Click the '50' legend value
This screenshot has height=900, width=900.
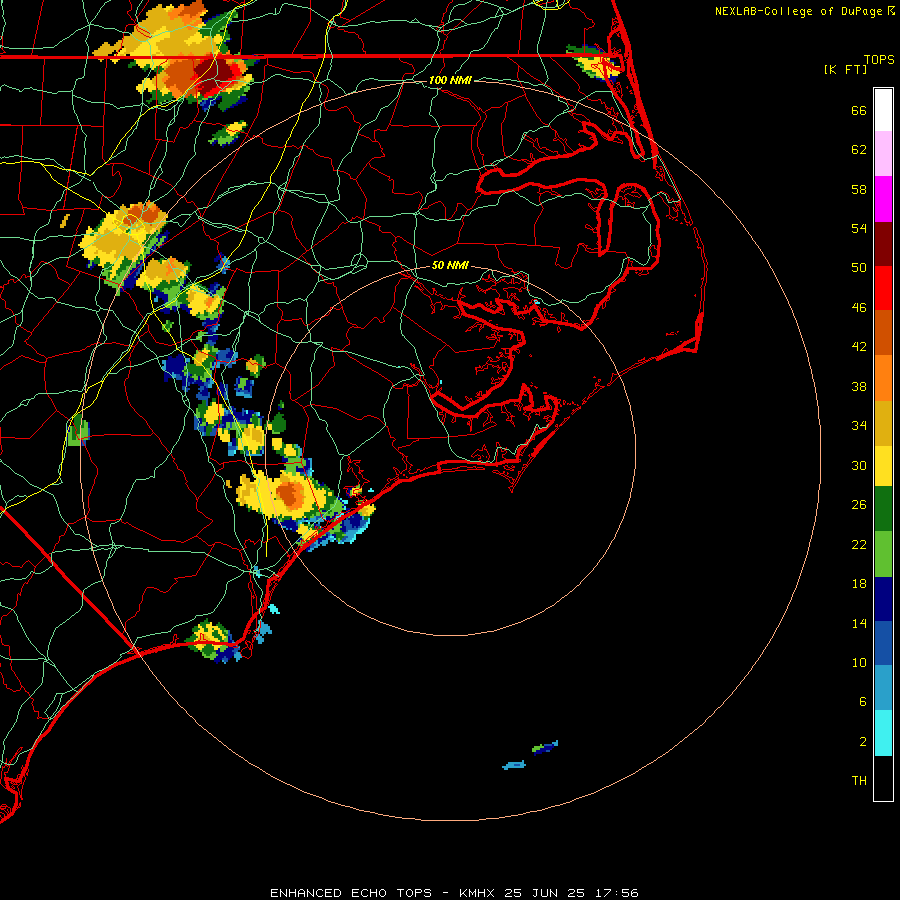859,268
